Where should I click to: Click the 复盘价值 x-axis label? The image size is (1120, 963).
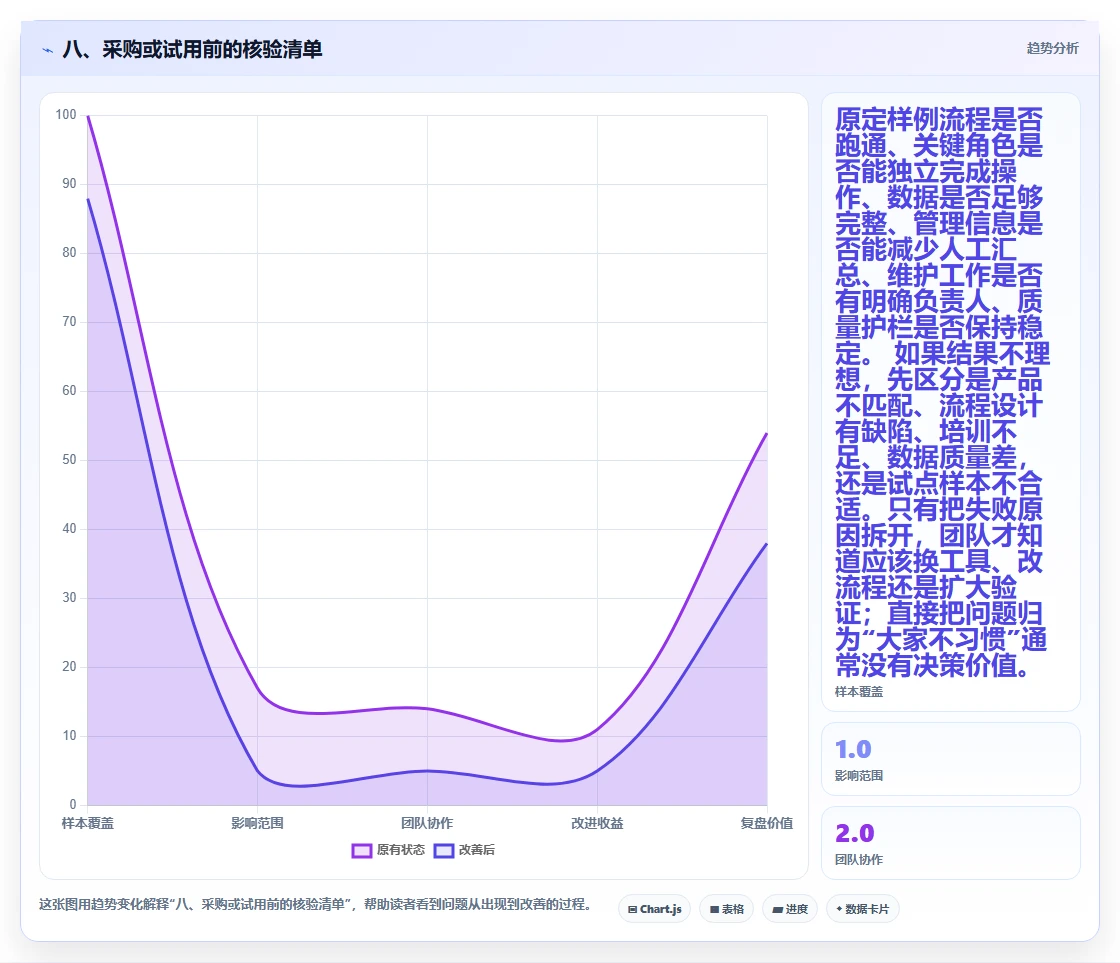(766, 823)
